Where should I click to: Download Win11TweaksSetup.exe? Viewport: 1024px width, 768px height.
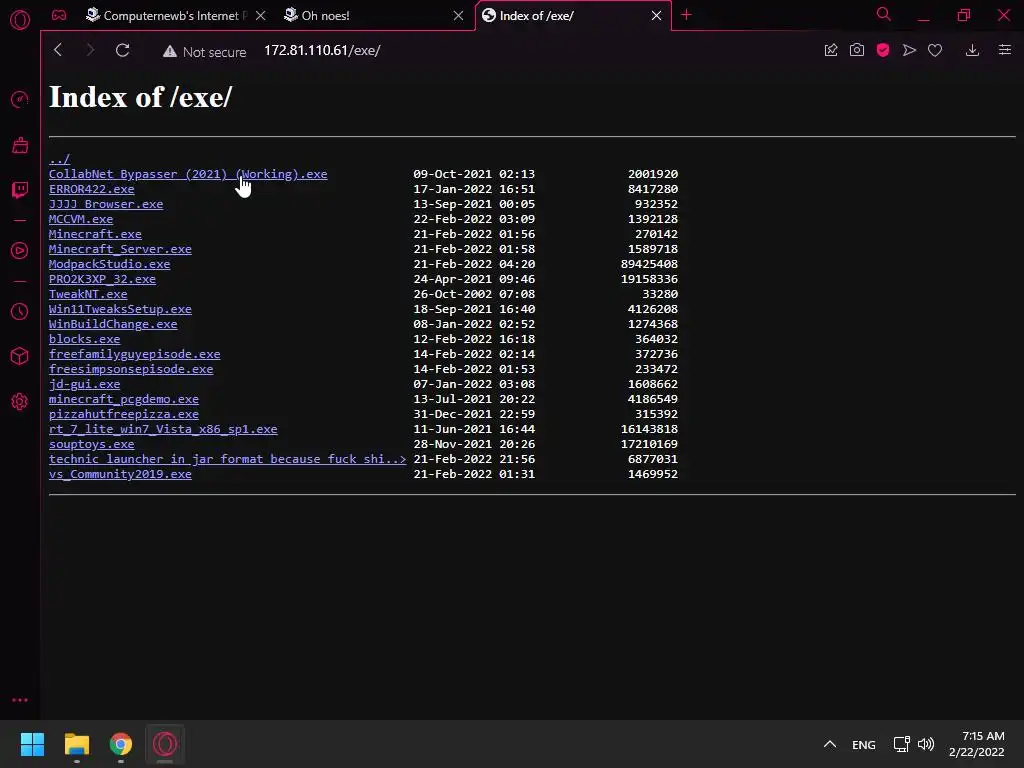[x=120, y=309]
